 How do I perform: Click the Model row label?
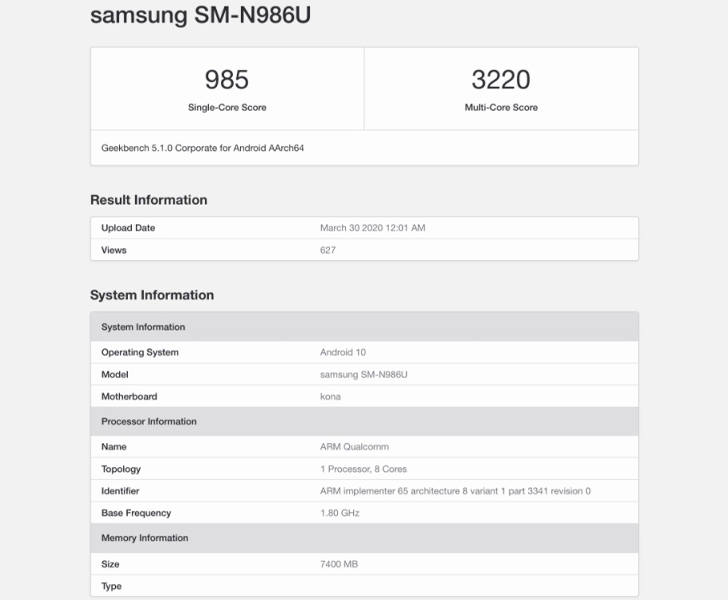(115, 374)
